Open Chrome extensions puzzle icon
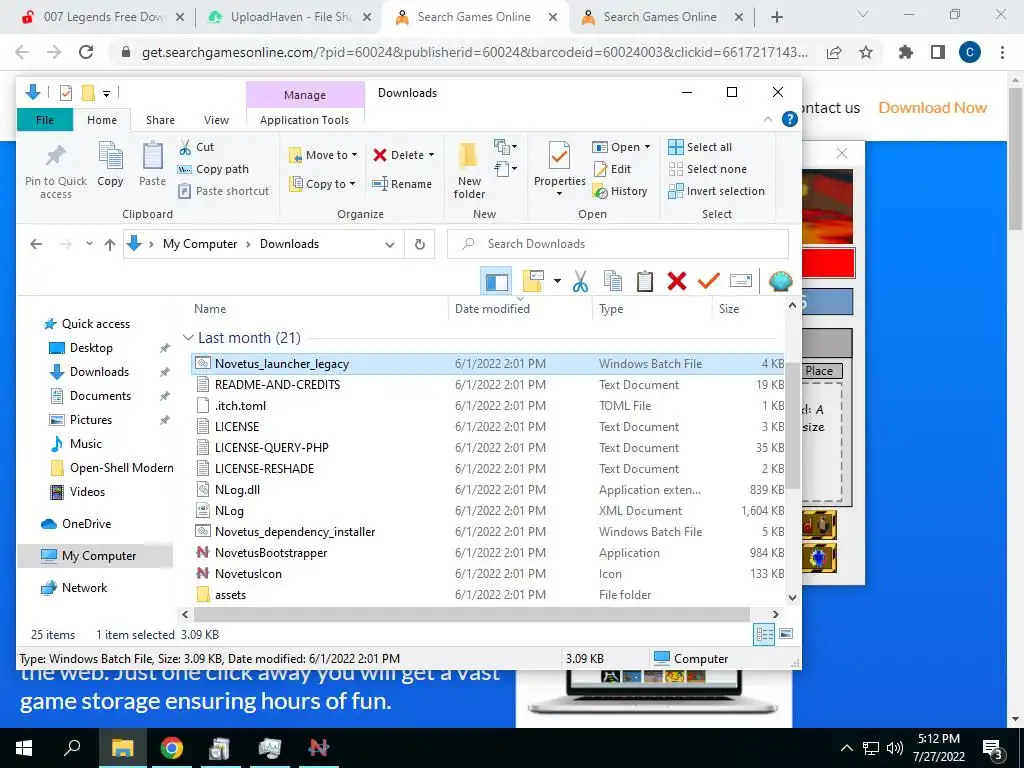The width and height of the screenshot is (1024, 768). [x=906, y=52]
